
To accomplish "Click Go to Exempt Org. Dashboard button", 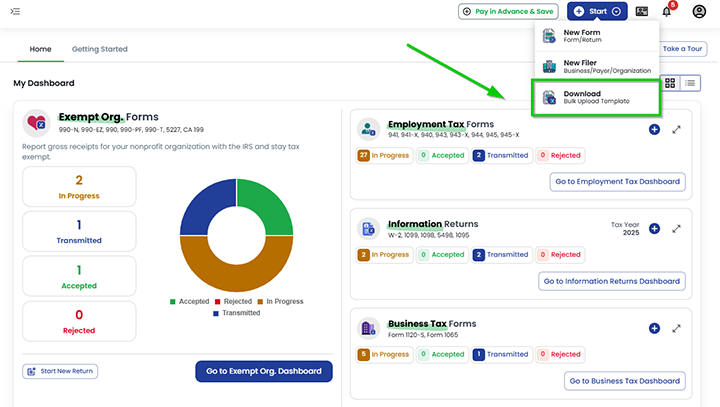I will point(263,371).
